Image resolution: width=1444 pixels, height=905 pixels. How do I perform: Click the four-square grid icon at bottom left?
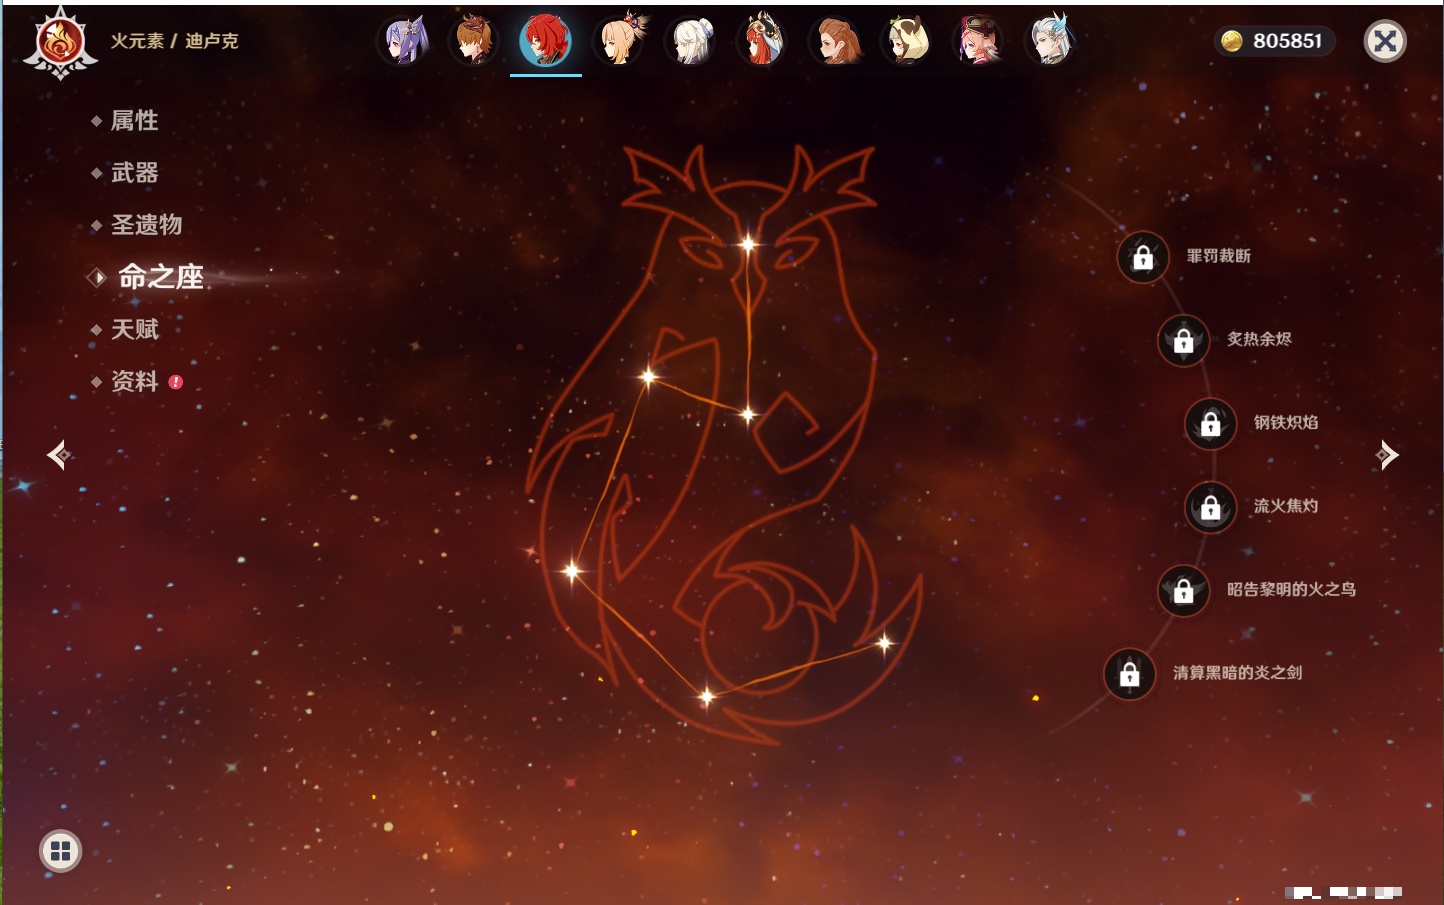[x=60, y=851]
